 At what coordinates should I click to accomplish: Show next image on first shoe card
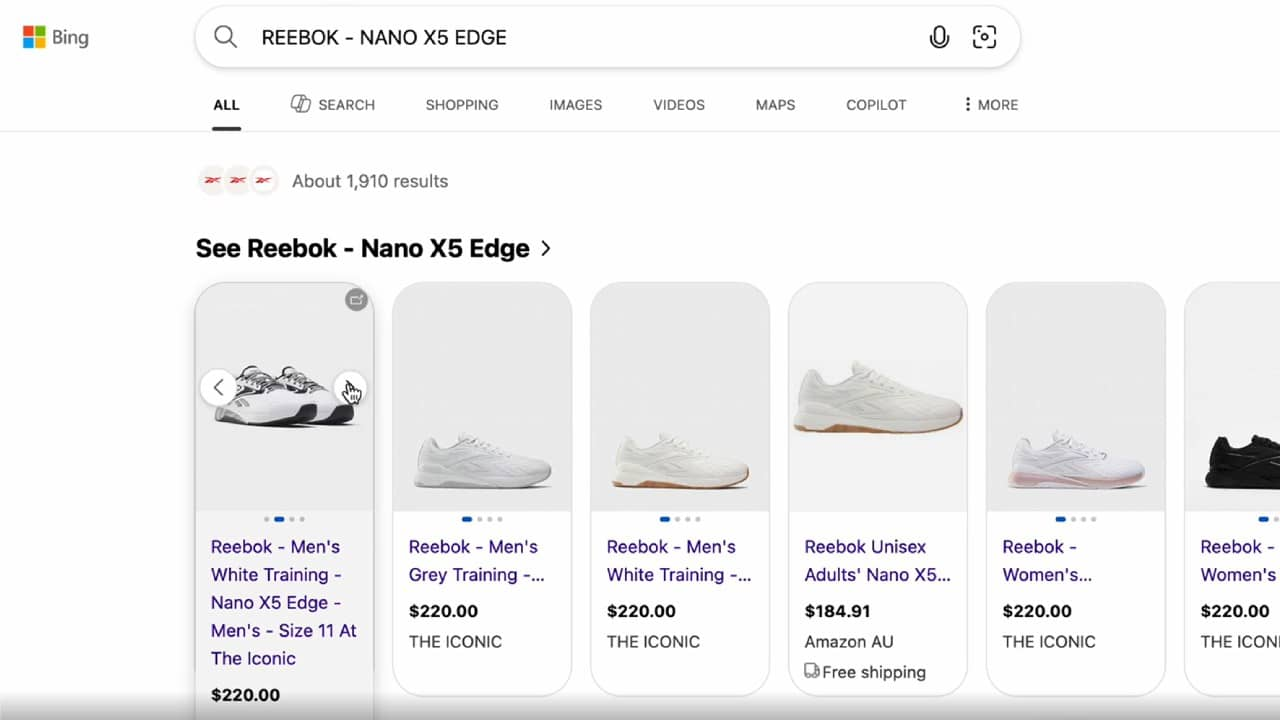click(349, 388)
